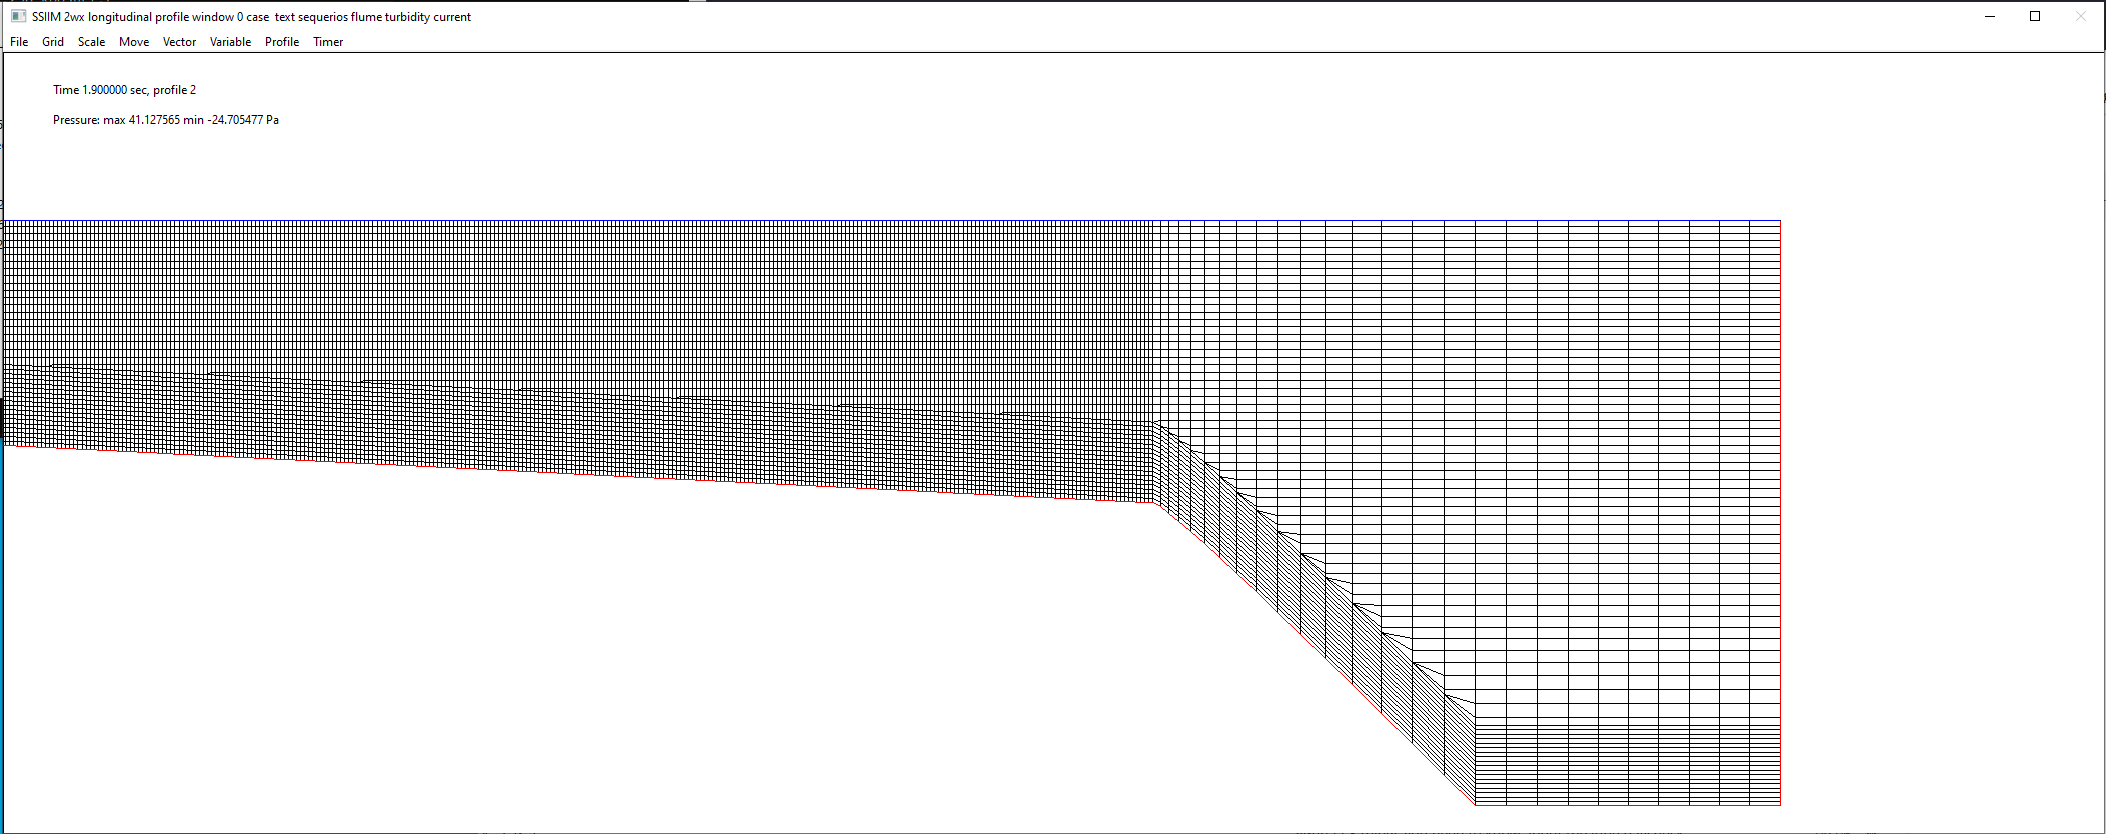
Task: Open the Timer menu
Action: tap(328, 42)
